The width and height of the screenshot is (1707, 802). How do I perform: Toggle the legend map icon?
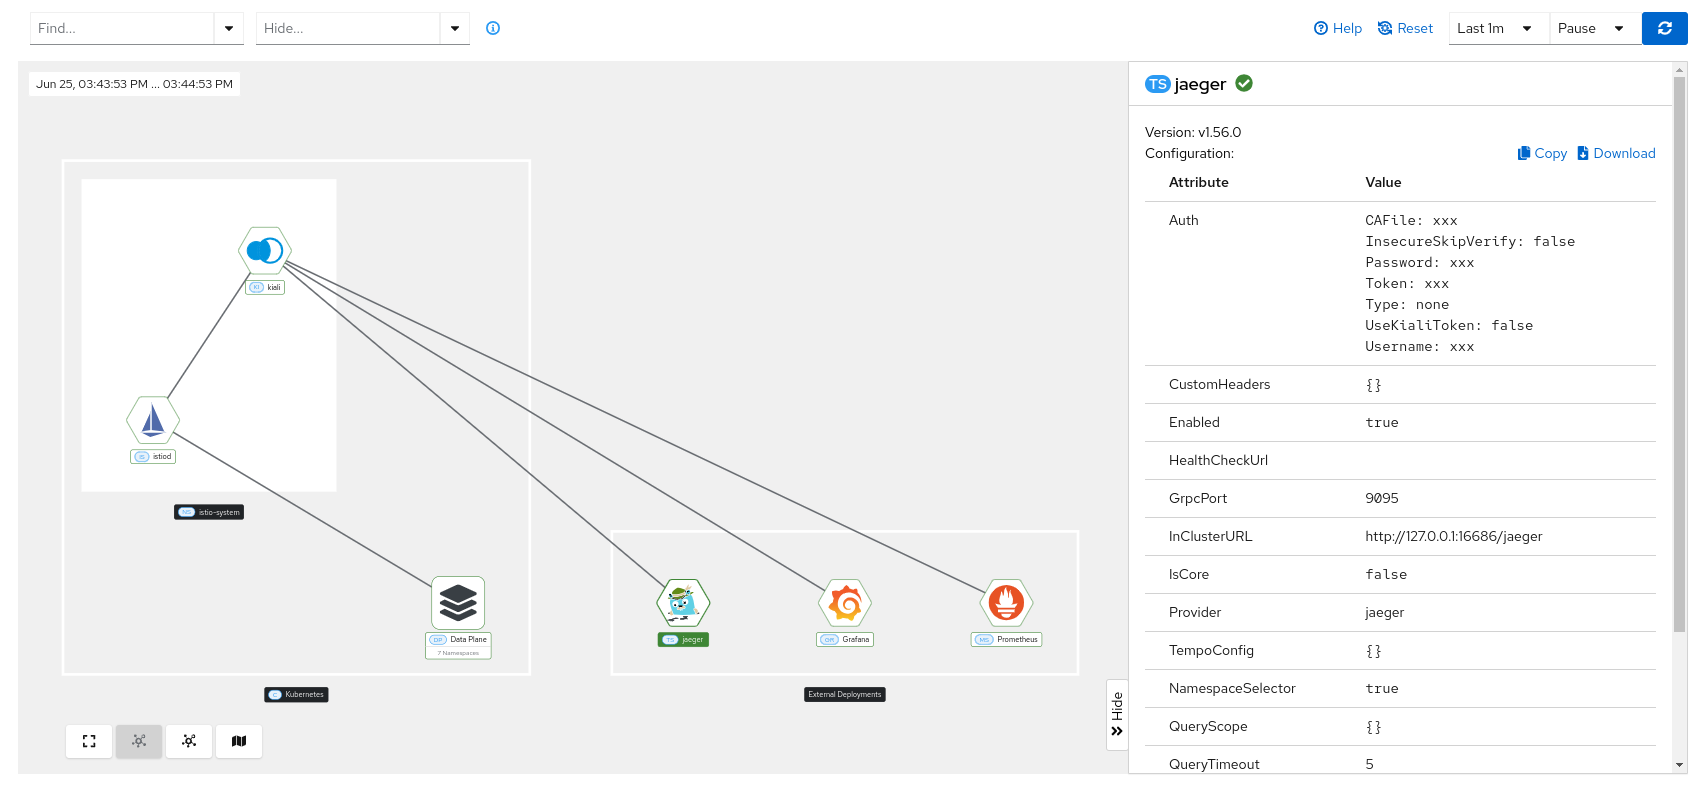point(239,741)
